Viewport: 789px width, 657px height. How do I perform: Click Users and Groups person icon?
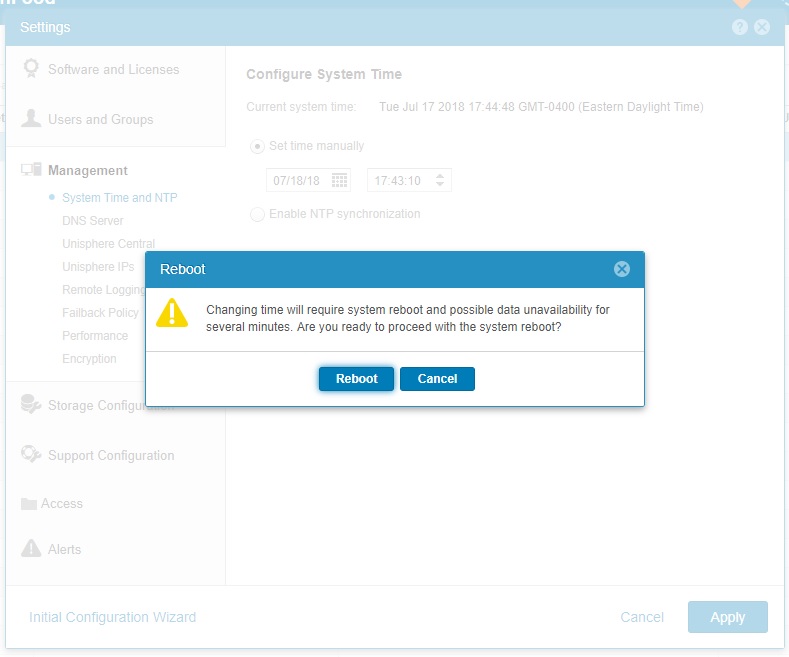31,118
